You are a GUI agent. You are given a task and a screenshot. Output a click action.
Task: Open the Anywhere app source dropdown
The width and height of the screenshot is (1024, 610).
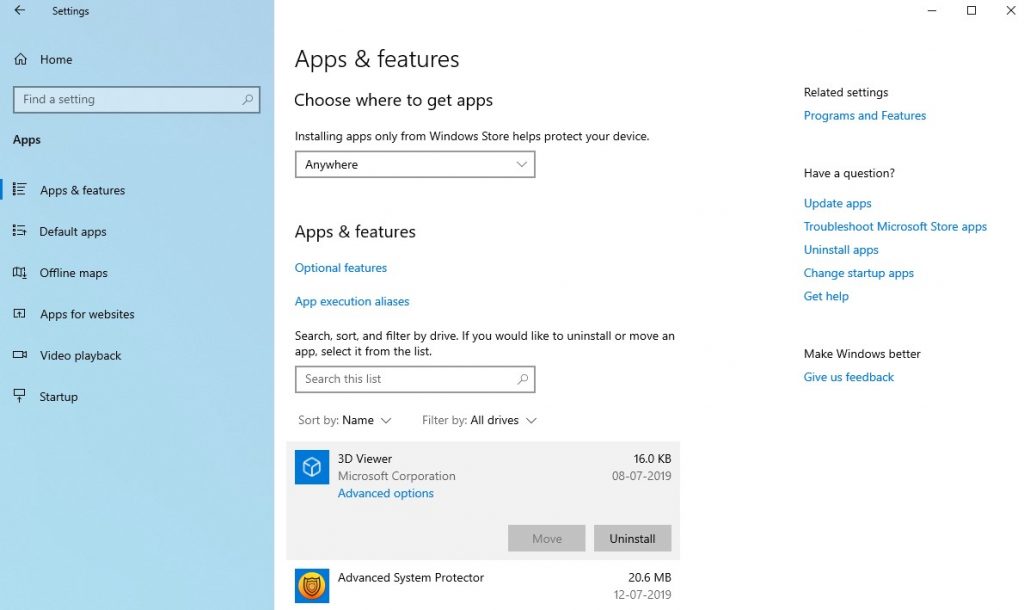[x=415, y=165]
